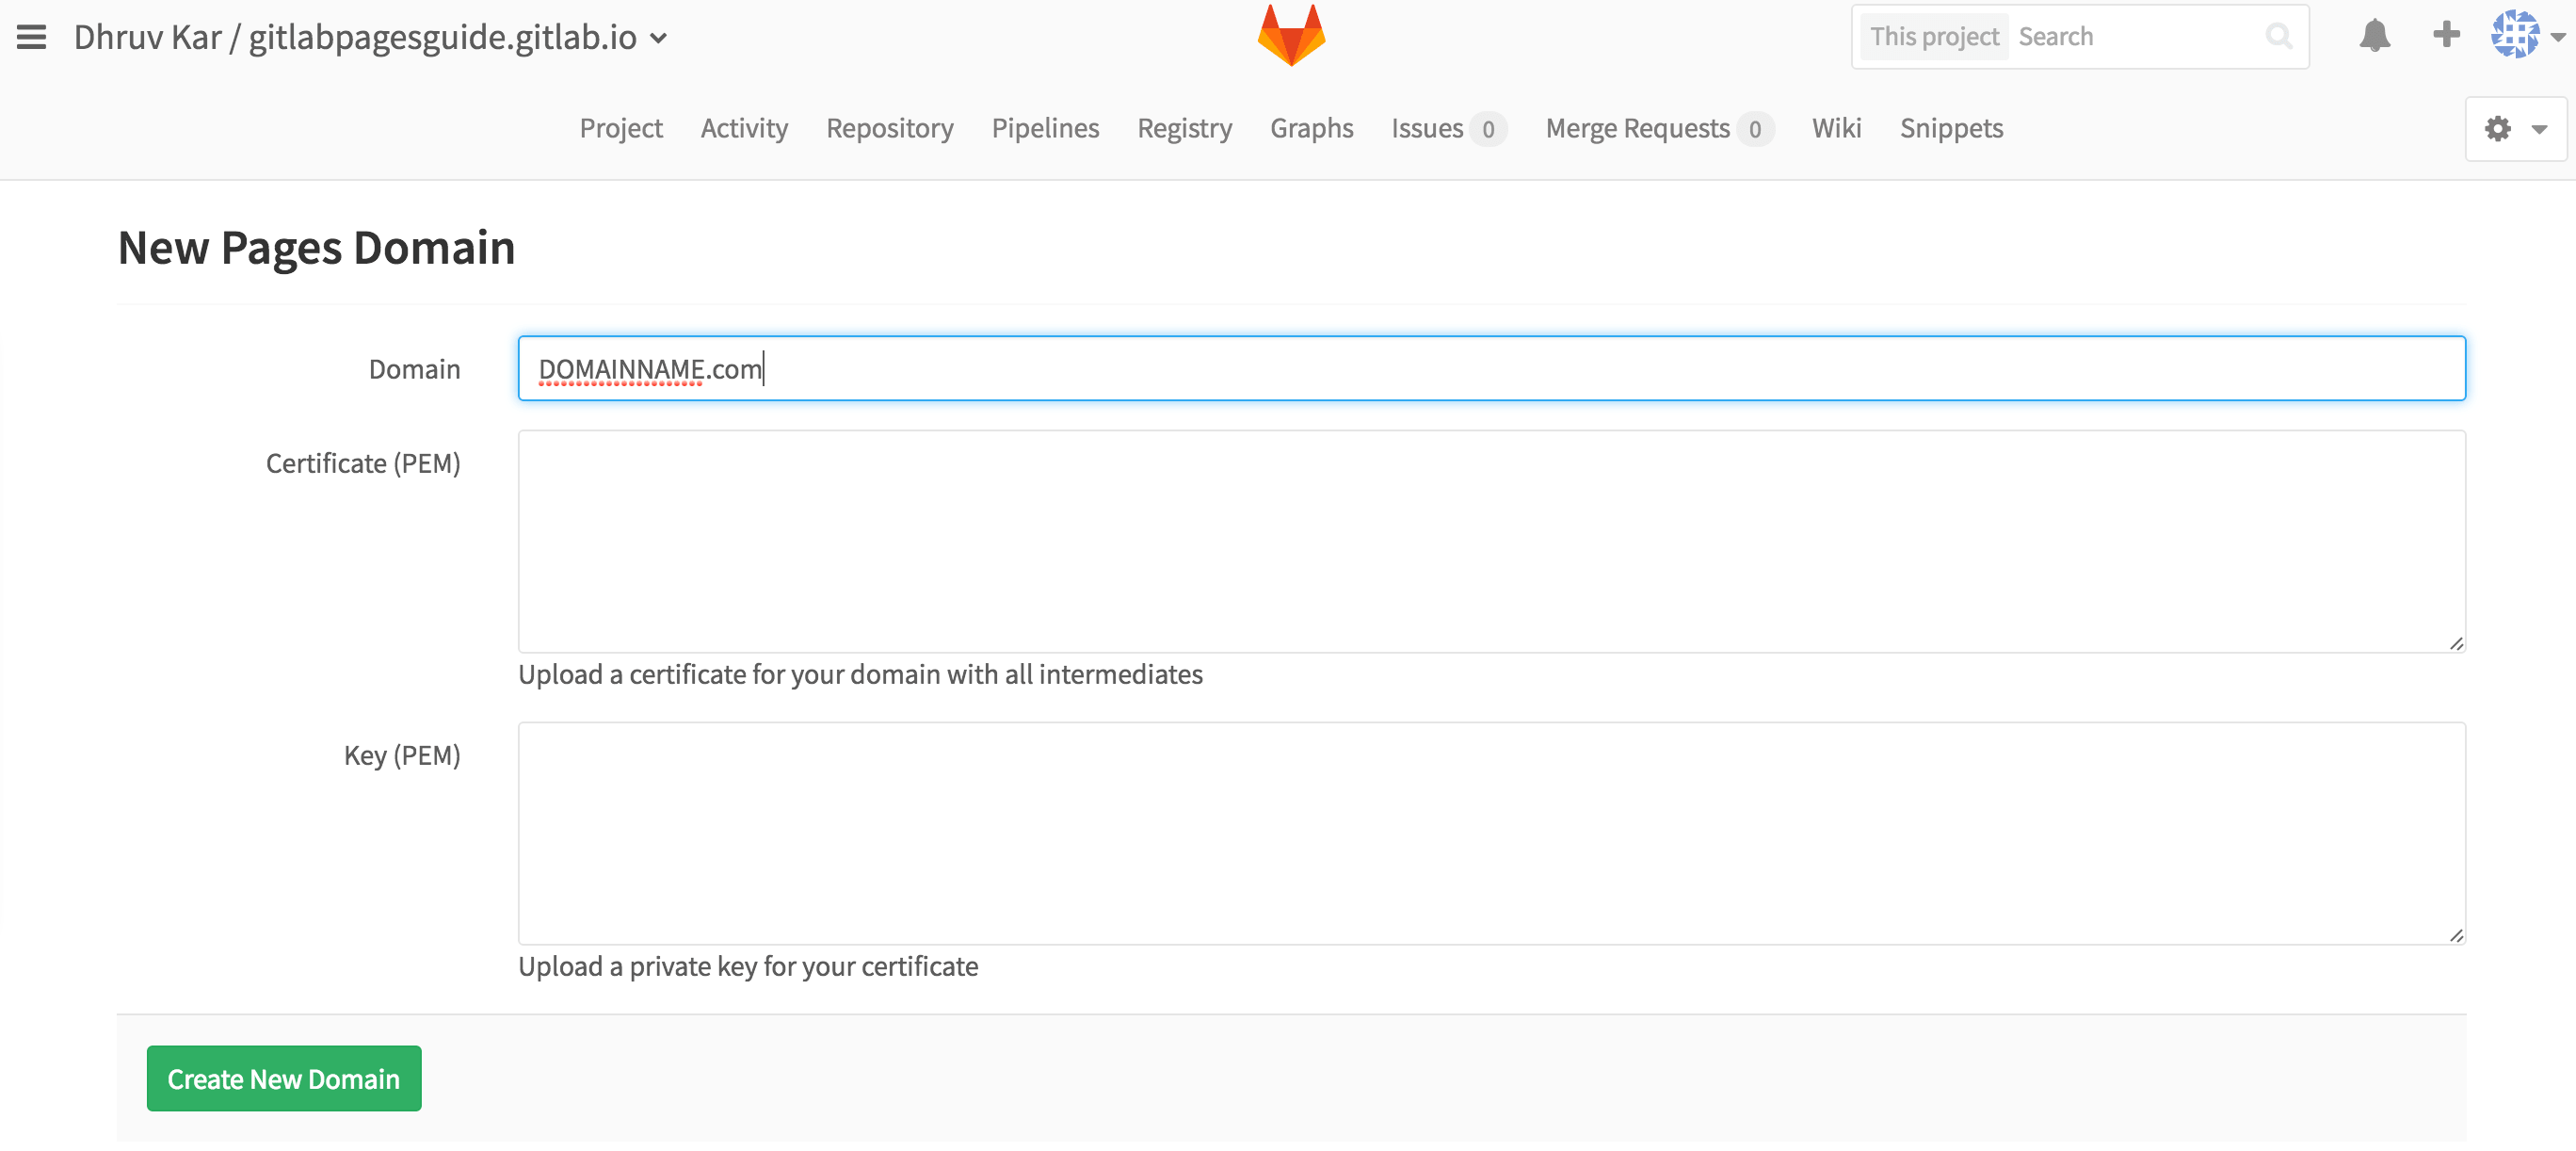Open user avatar menu
Viewport: 2576px width, 1151px height.
pos(2514,36)
